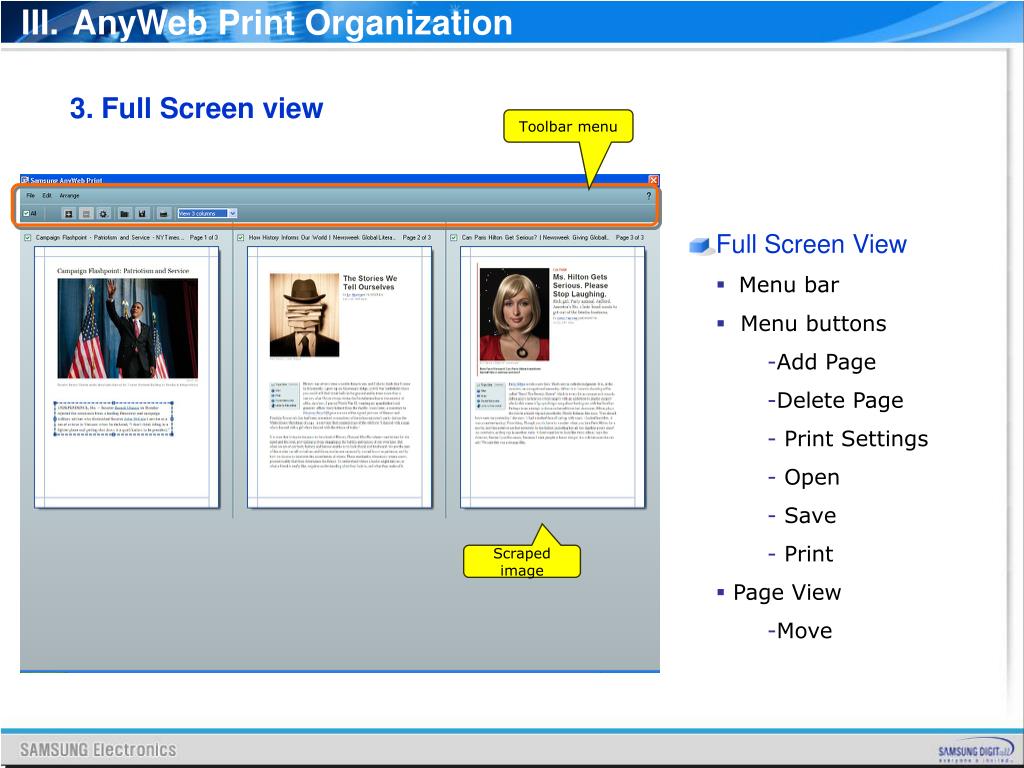Click the Add Page toolbar icon

pyautogui.click(x=69, y=214)
